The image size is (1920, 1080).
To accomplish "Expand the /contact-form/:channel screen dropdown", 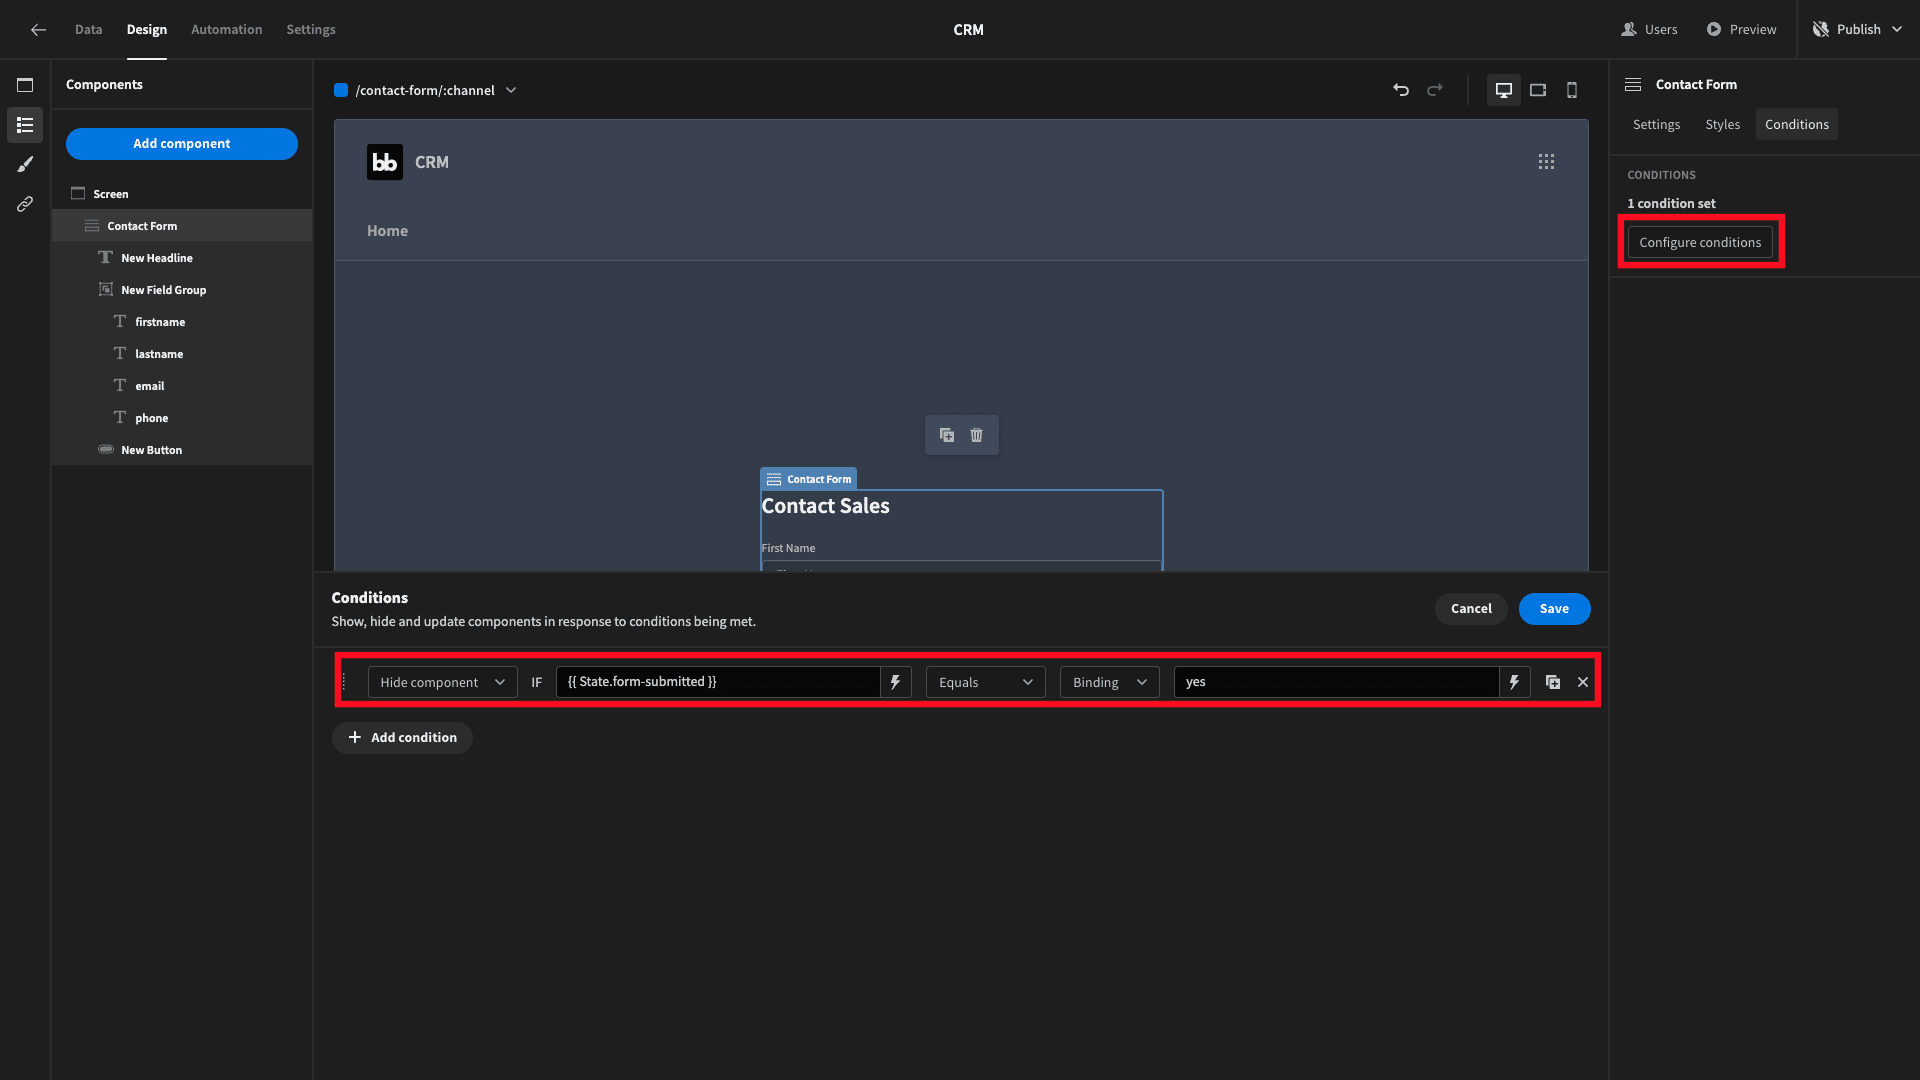I will tap(511, 90).
